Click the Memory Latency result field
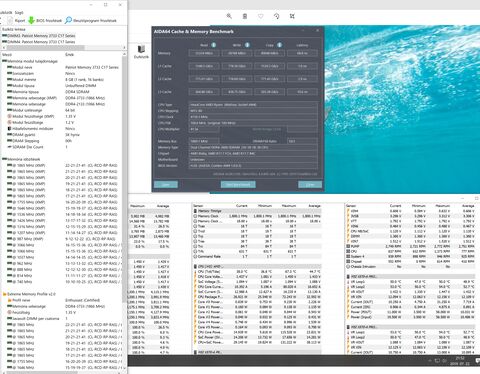The width and height of the screenshot is (480, 374). point(302,53)
